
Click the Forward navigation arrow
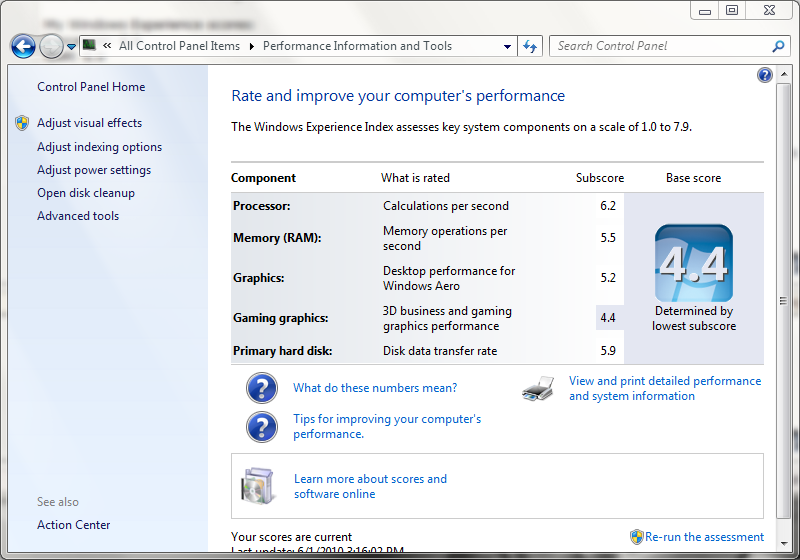tap(52, 46)
